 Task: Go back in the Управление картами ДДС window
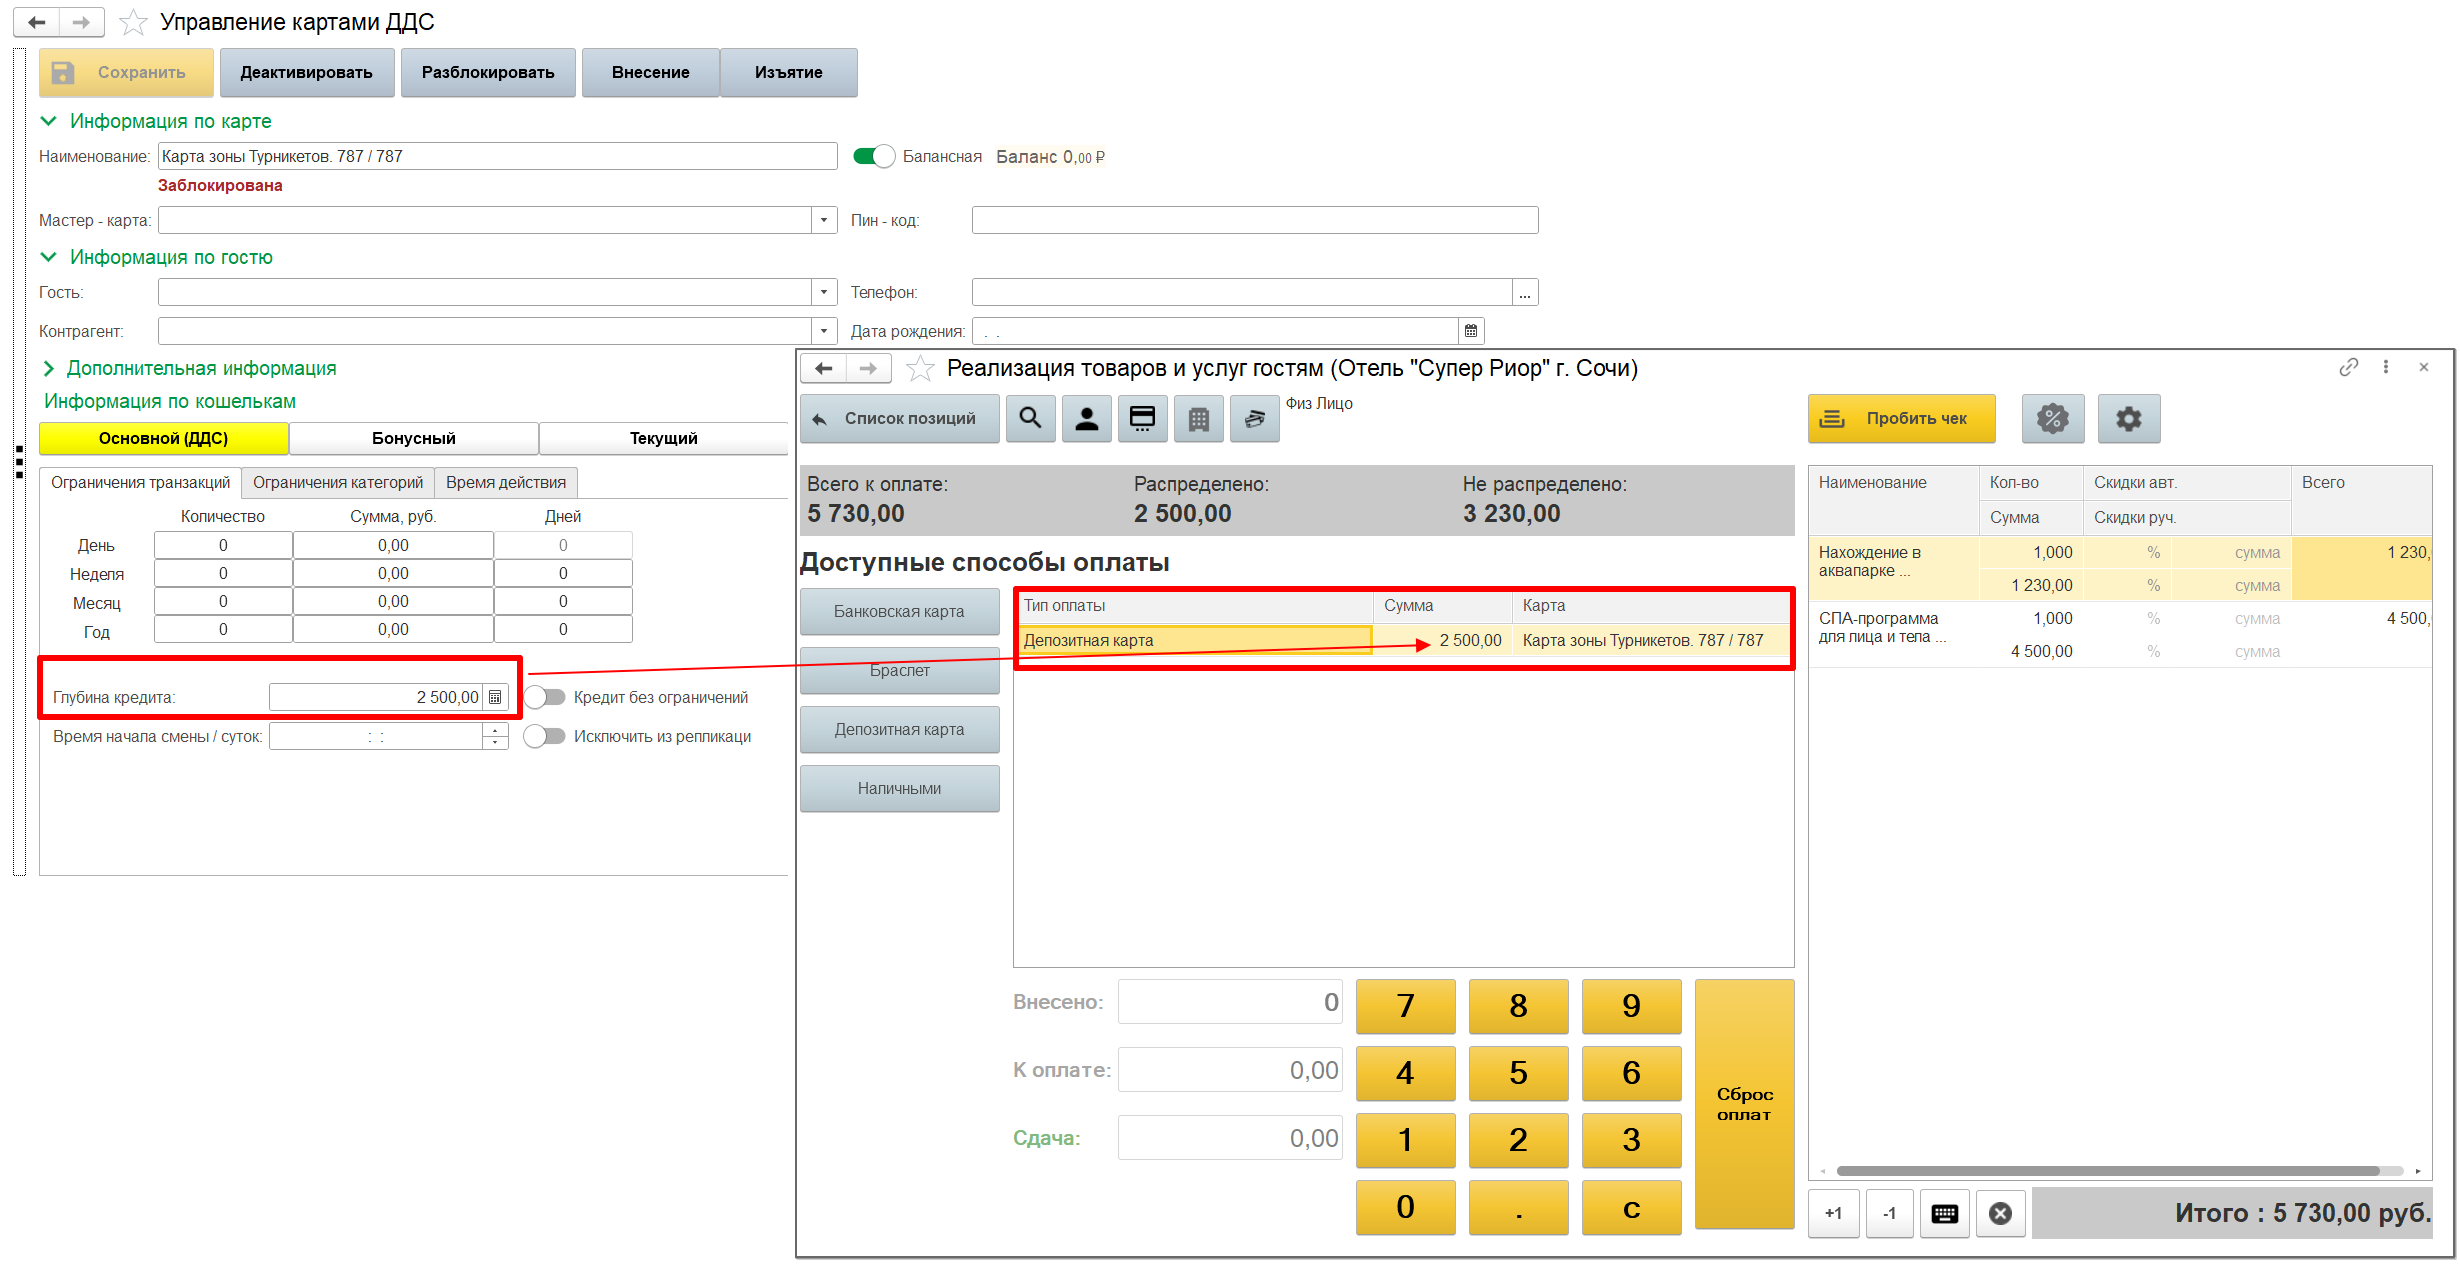tap(37, 22)
